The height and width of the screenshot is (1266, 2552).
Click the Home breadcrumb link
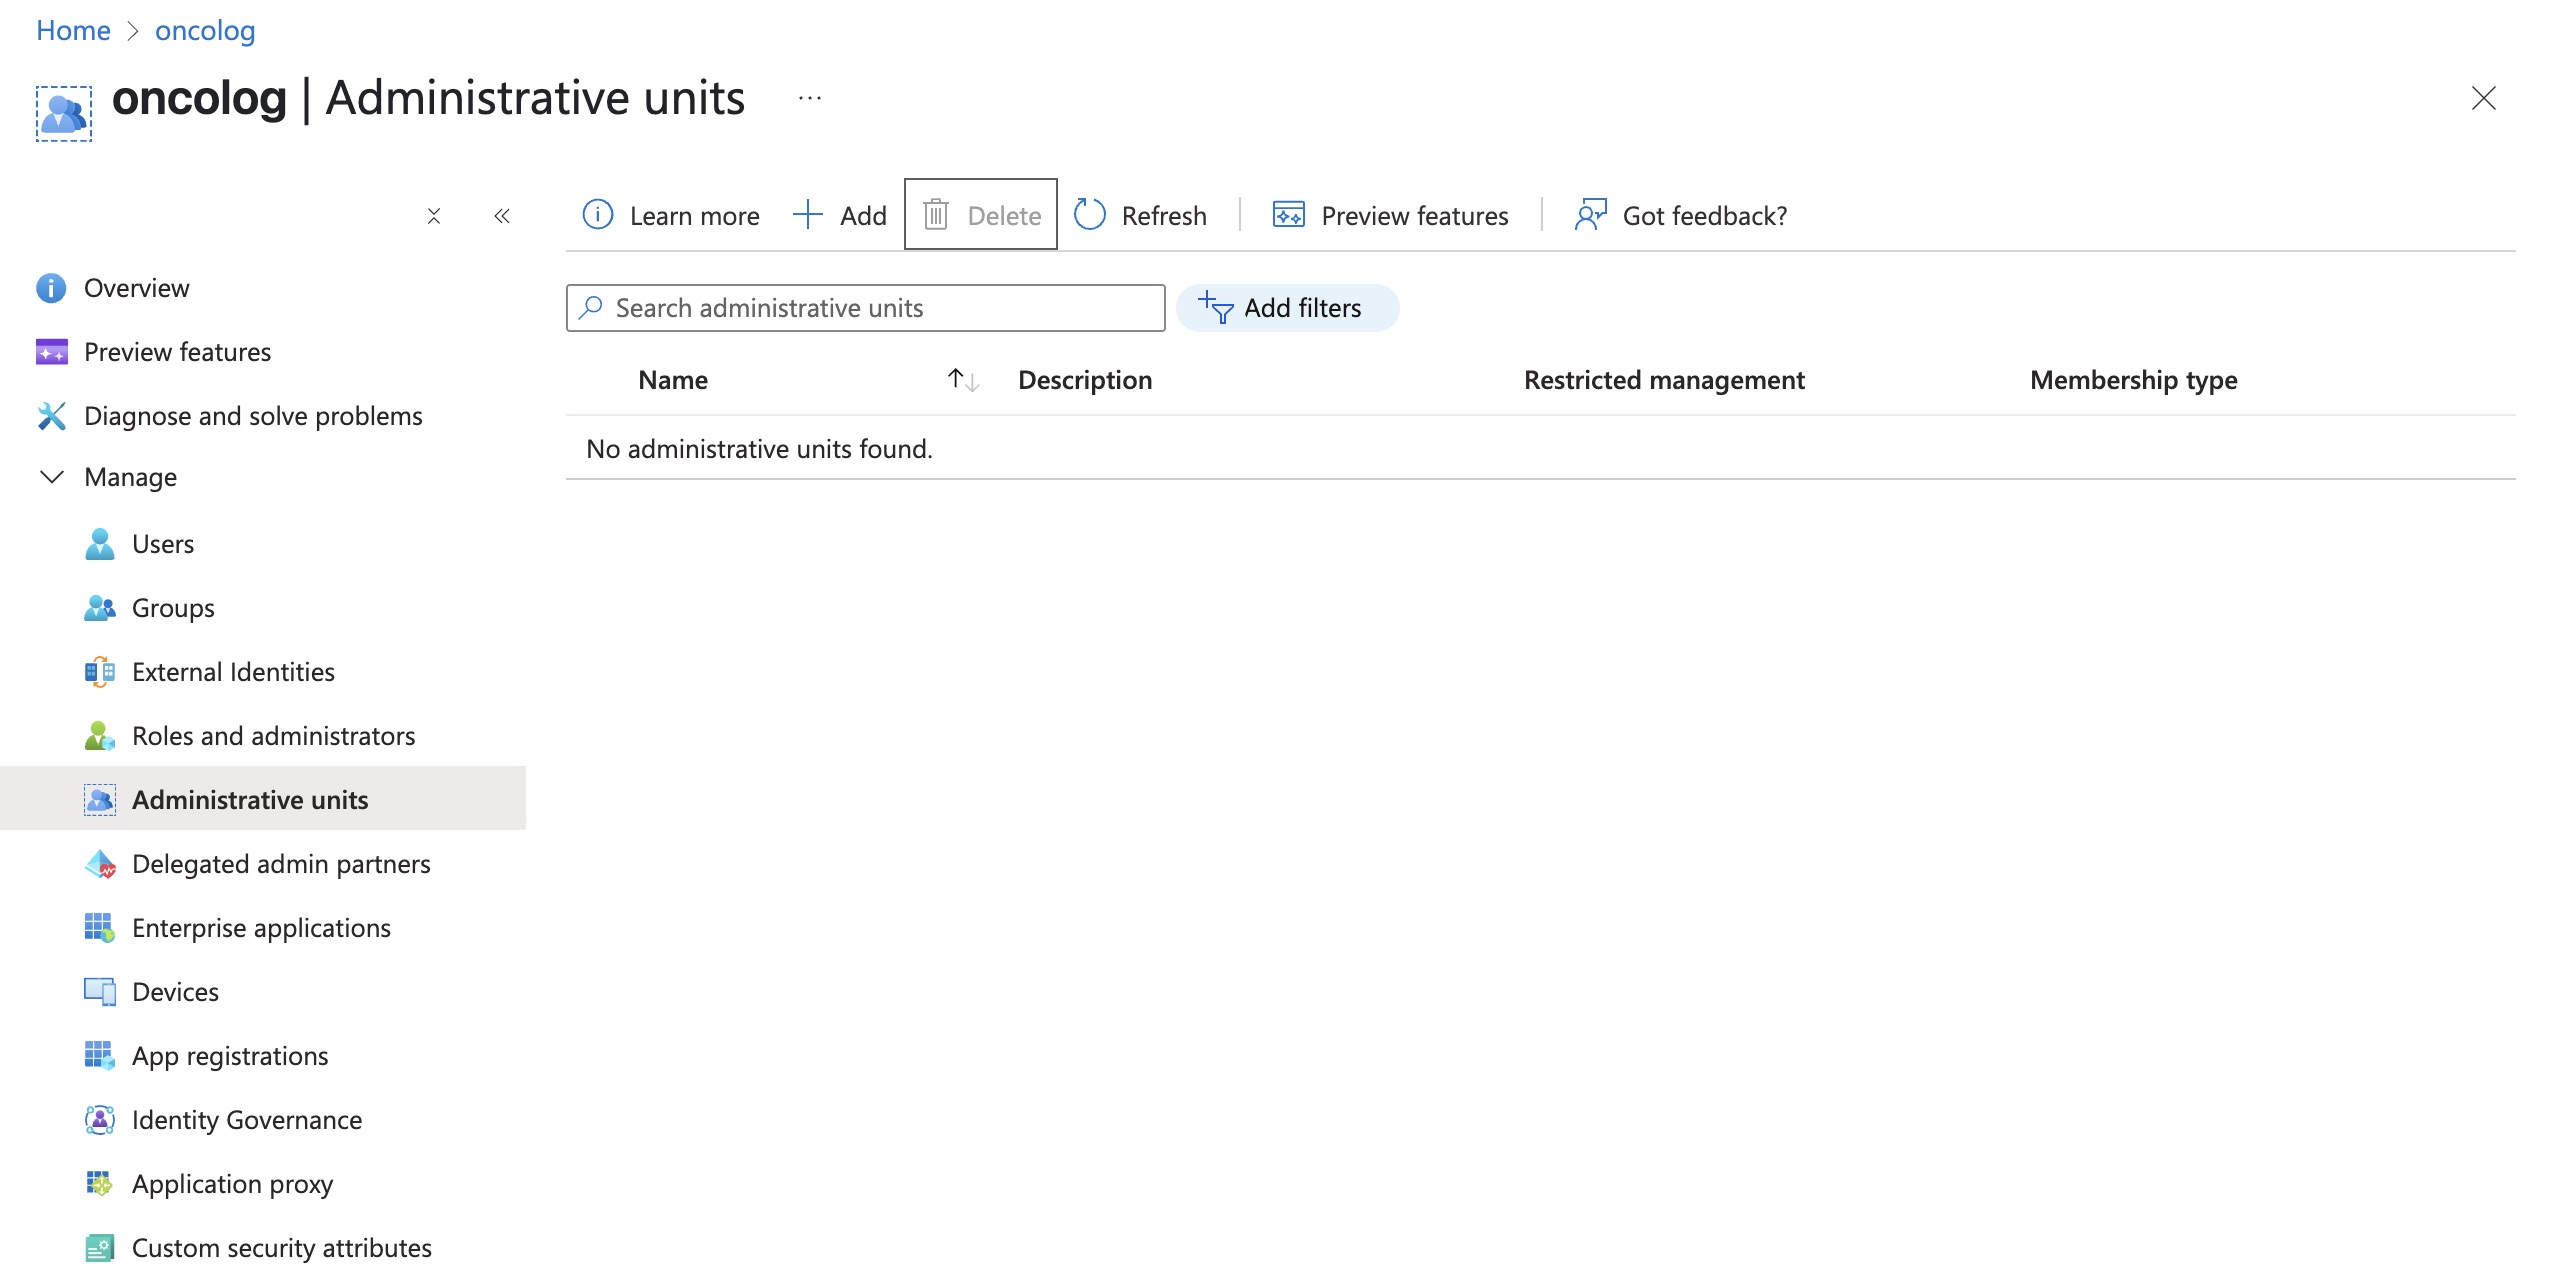73,30
